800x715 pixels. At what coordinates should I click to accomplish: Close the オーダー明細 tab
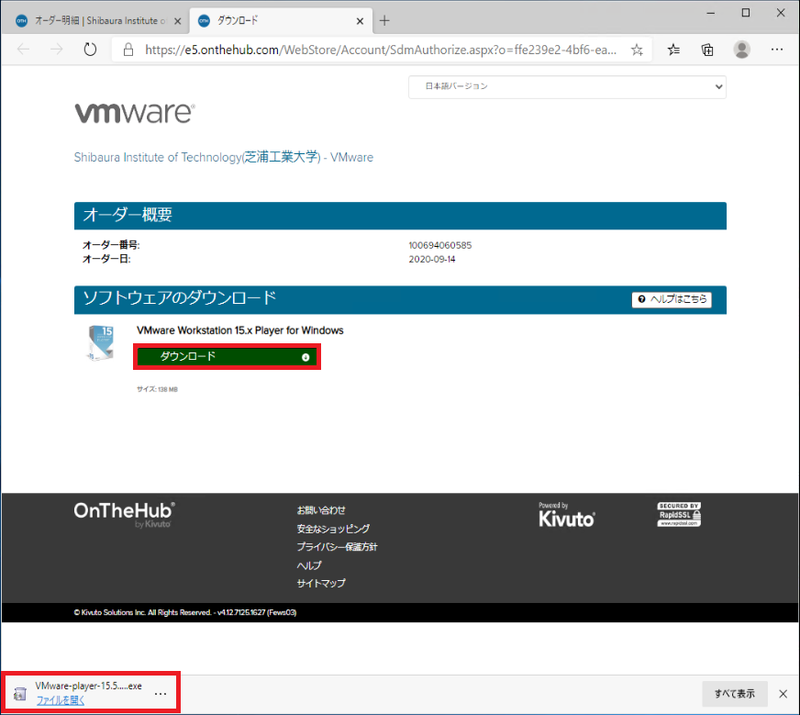[178, 21]
